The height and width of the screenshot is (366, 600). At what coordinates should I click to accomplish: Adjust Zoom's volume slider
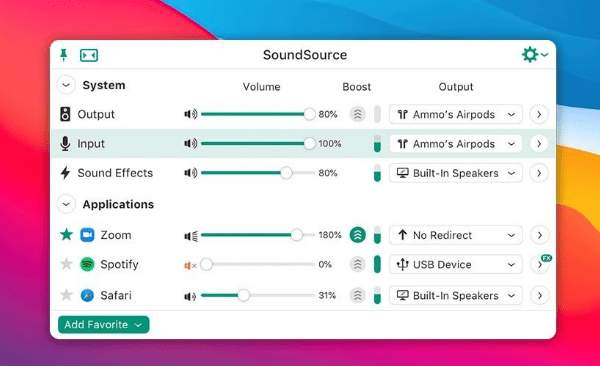(258, 235)
